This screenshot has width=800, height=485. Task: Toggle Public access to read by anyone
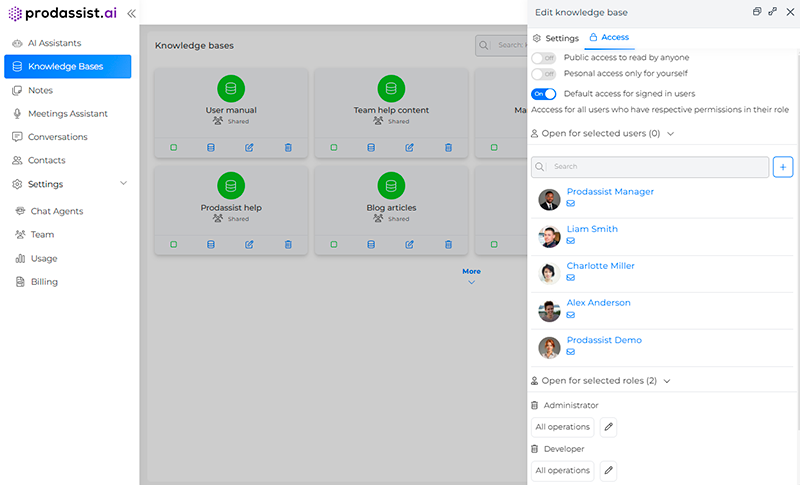tap(544, 58)
